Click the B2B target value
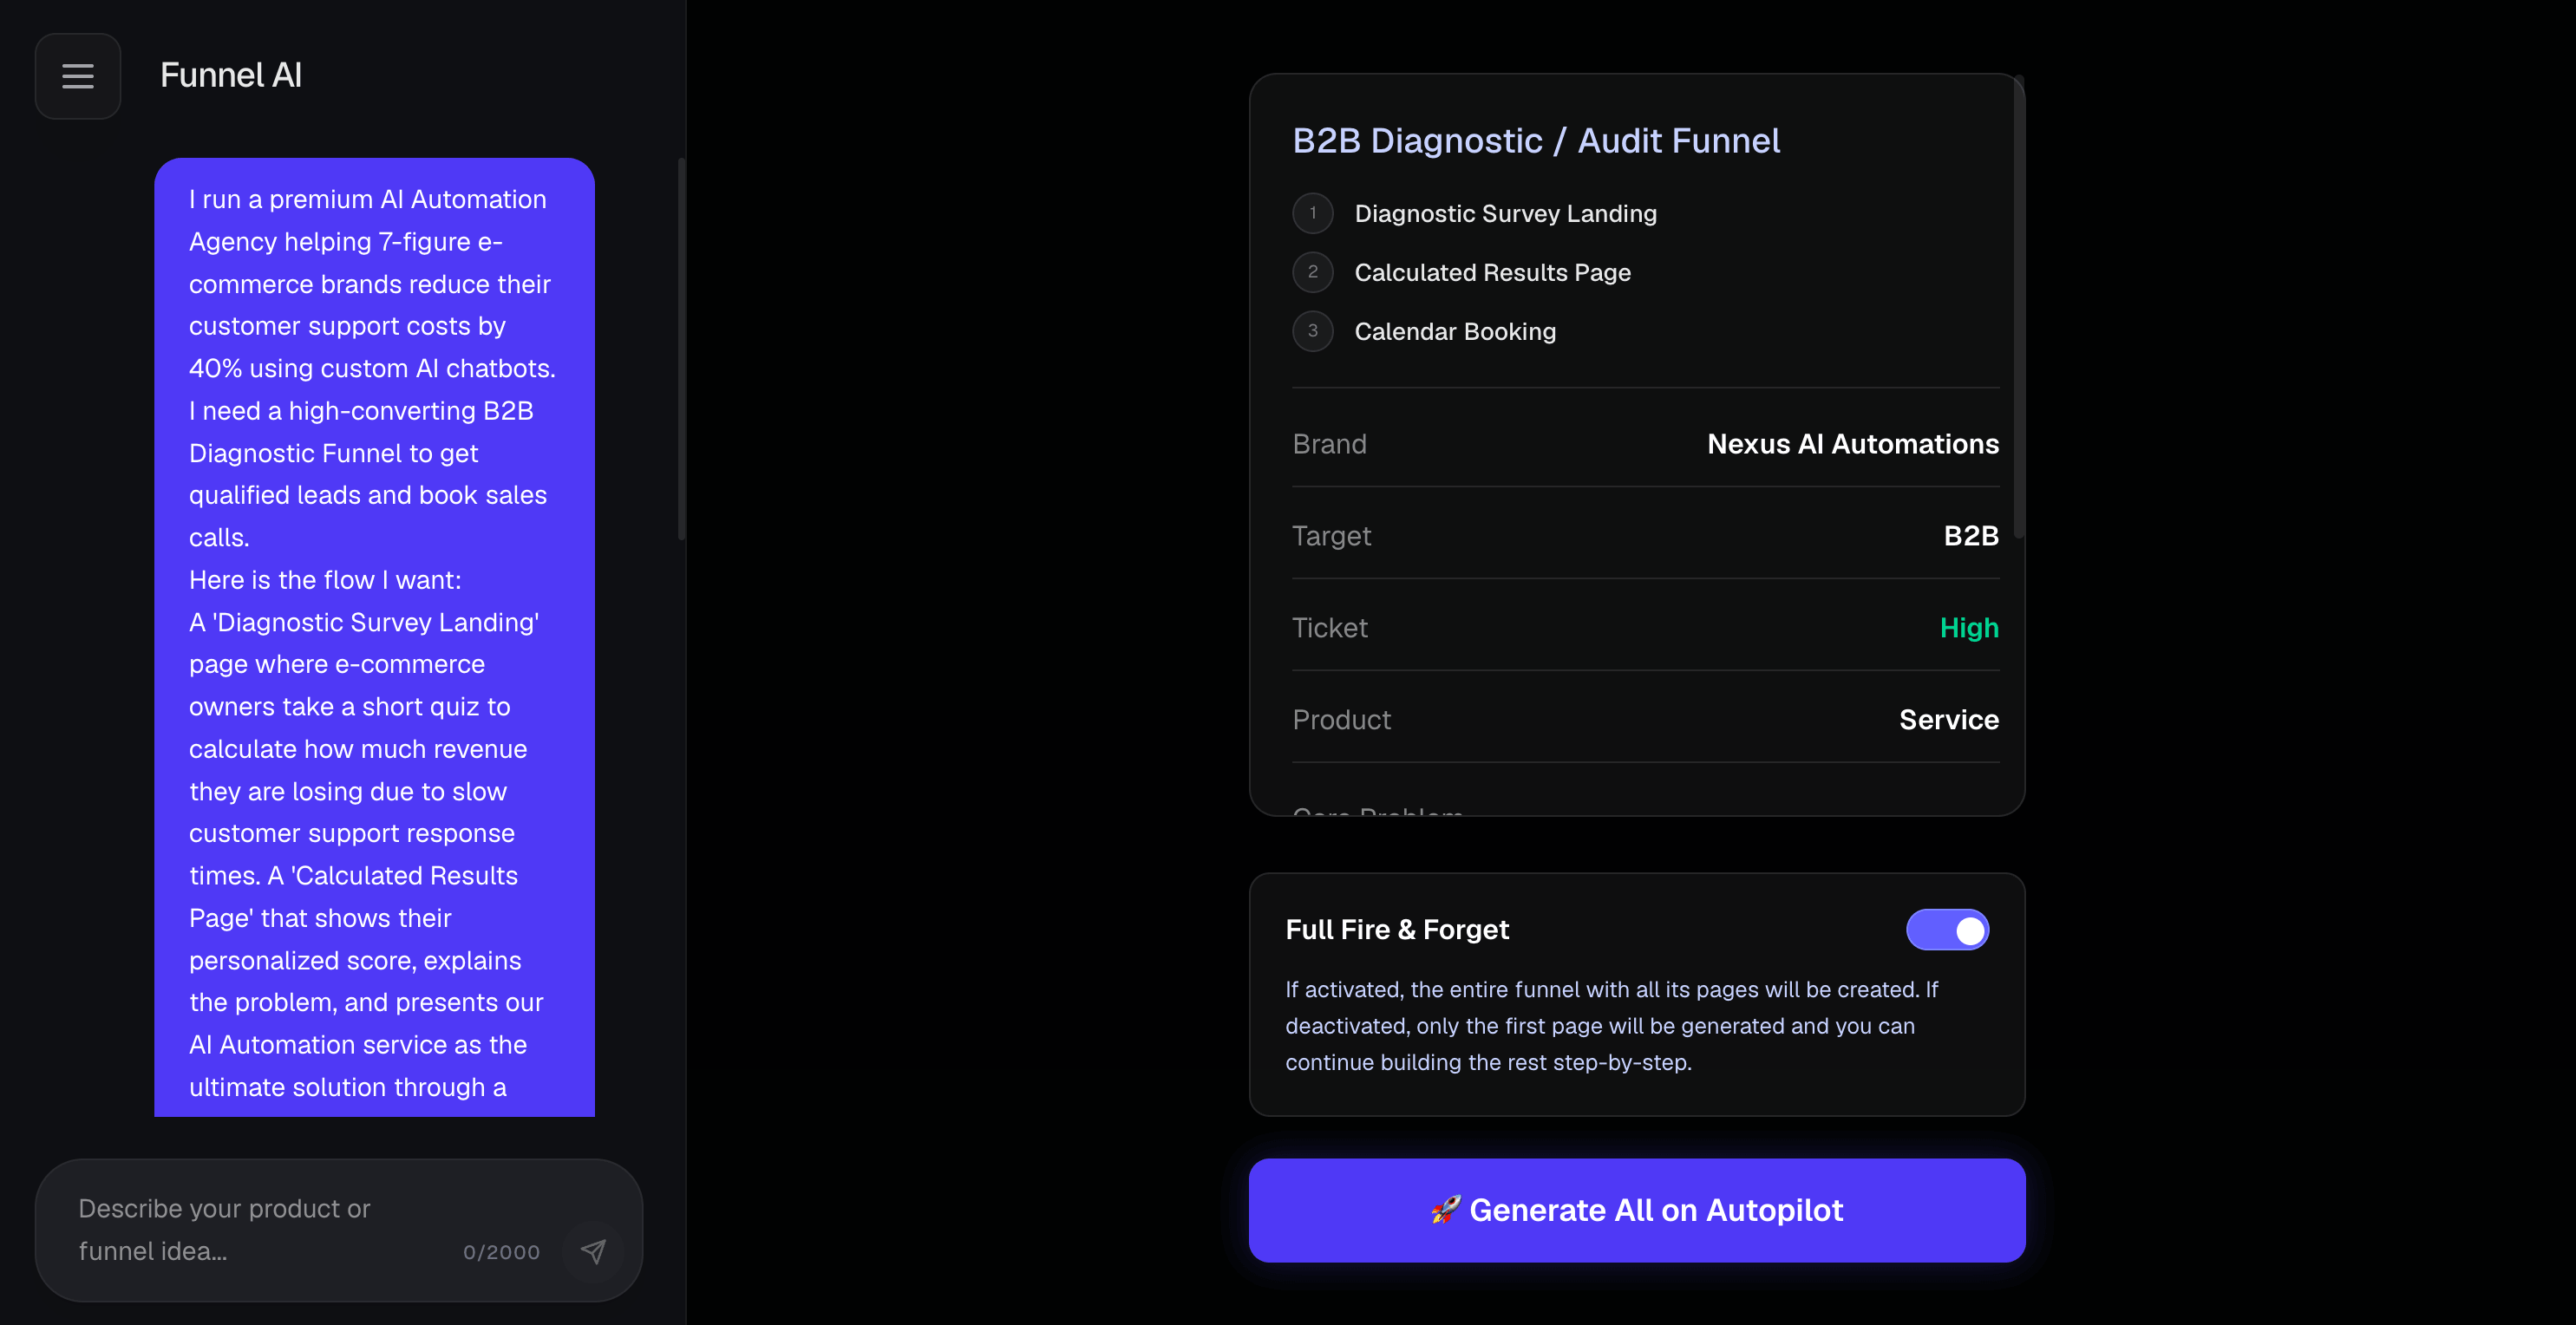 (1971, 536)
